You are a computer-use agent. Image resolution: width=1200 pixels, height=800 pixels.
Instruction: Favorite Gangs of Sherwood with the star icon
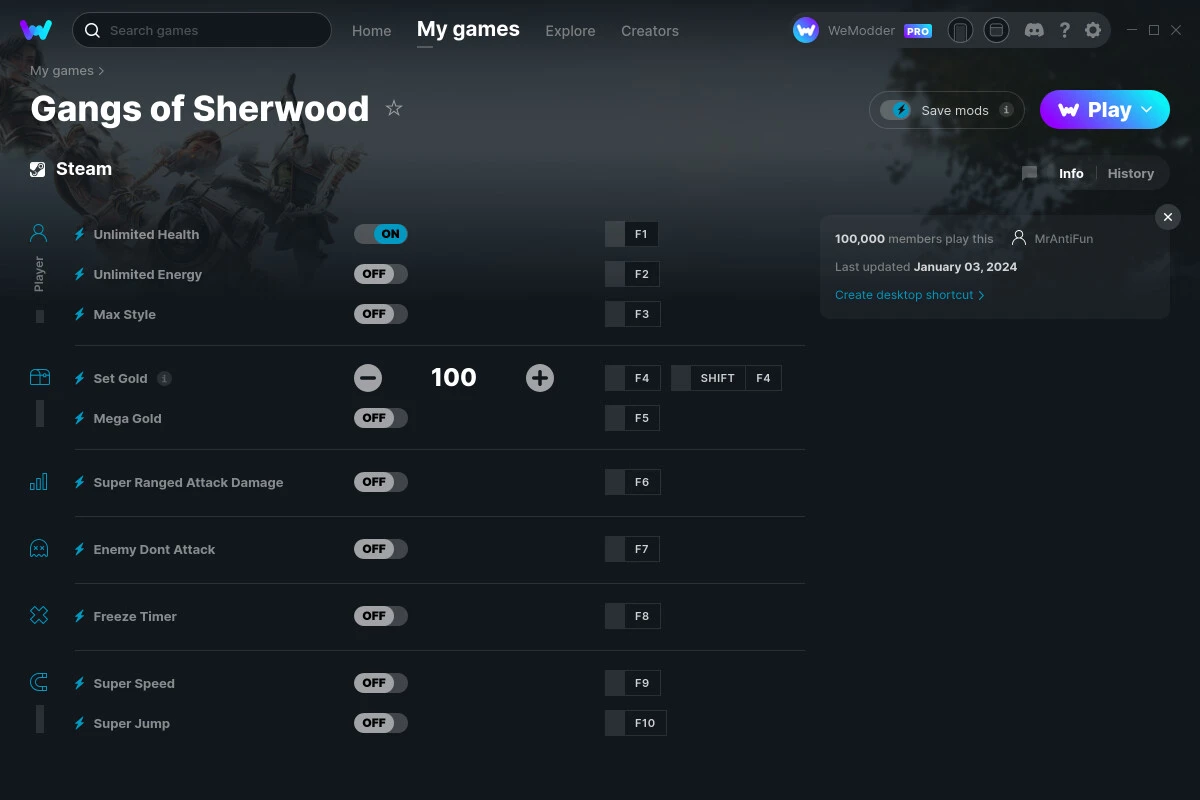[394, 108]
